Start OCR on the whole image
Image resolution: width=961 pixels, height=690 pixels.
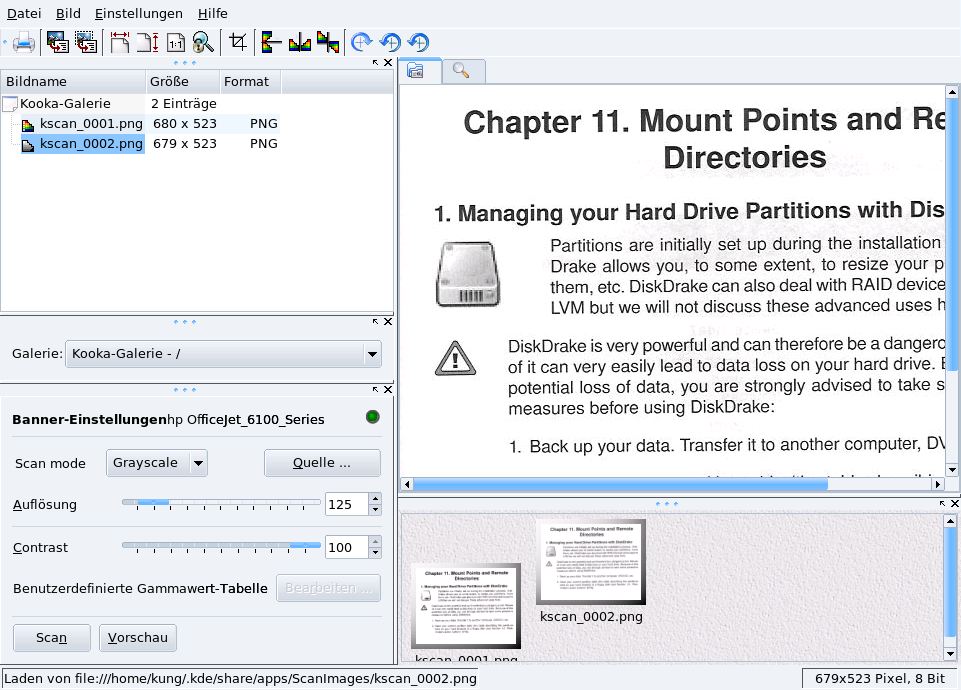pos(57,42)
